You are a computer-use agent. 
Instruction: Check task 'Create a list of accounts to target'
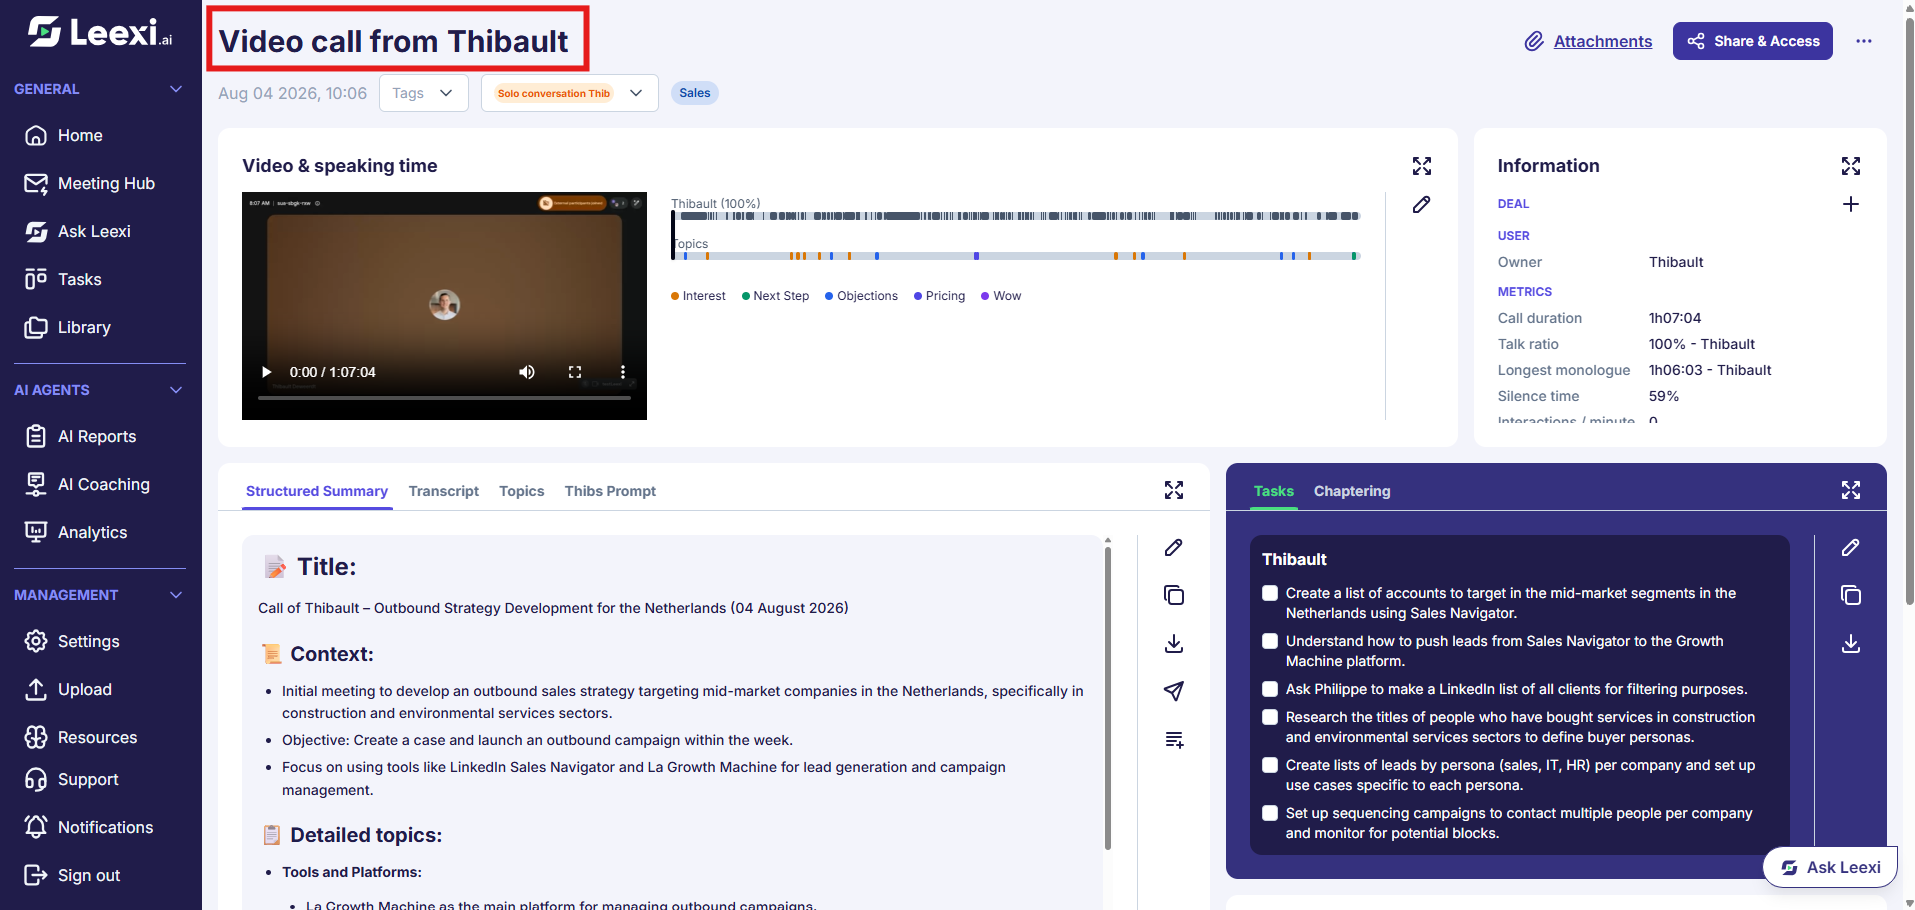[1270, 593]
